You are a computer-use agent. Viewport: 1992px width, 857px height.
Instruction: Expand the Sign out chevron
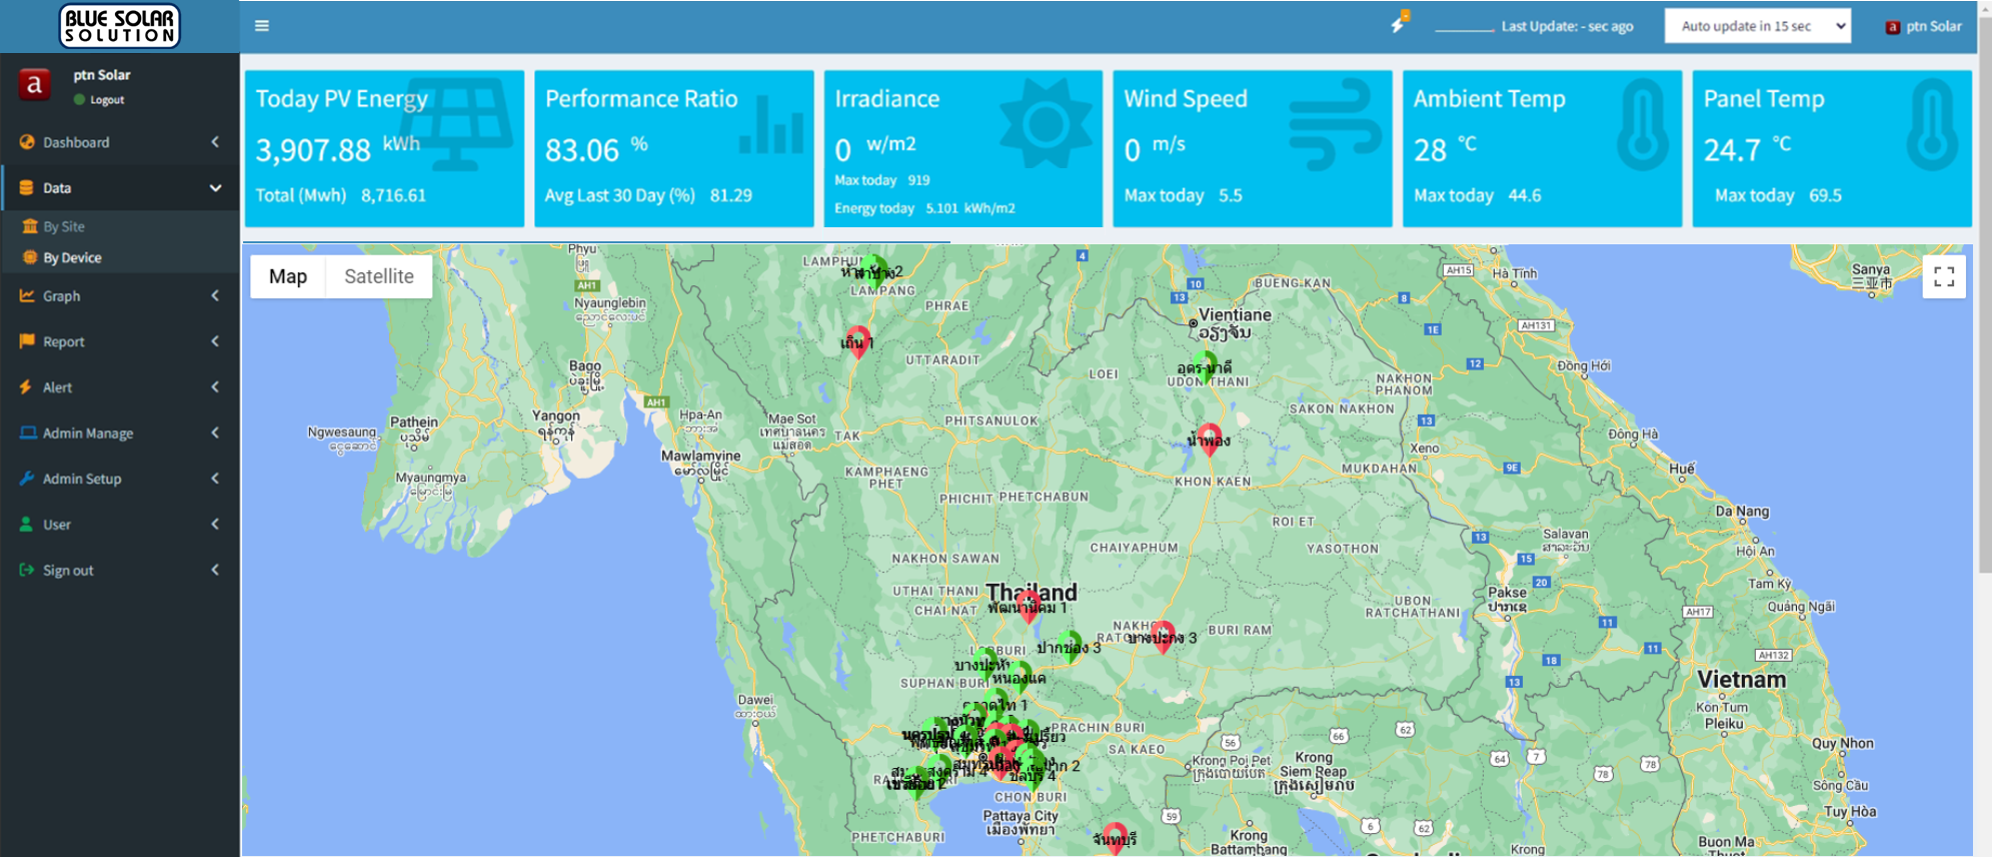(215, 570)
